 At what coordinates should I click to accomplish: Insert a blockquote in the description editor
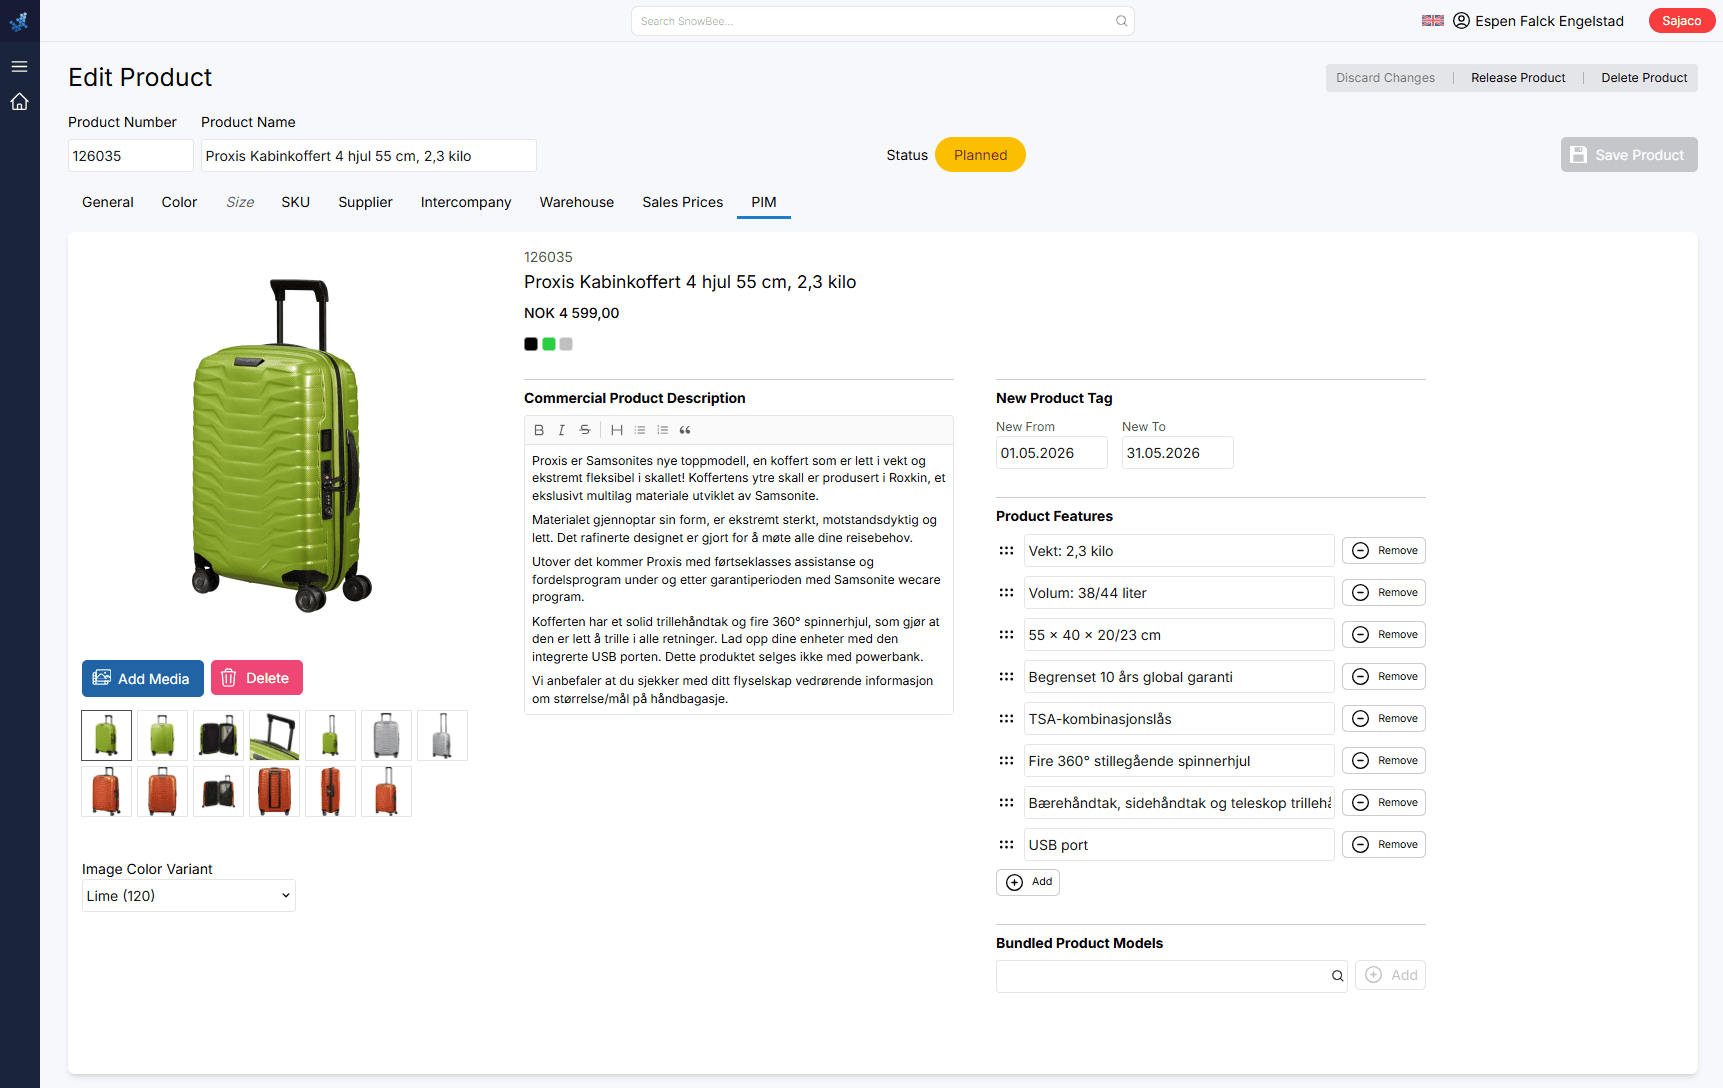[685, 430]
